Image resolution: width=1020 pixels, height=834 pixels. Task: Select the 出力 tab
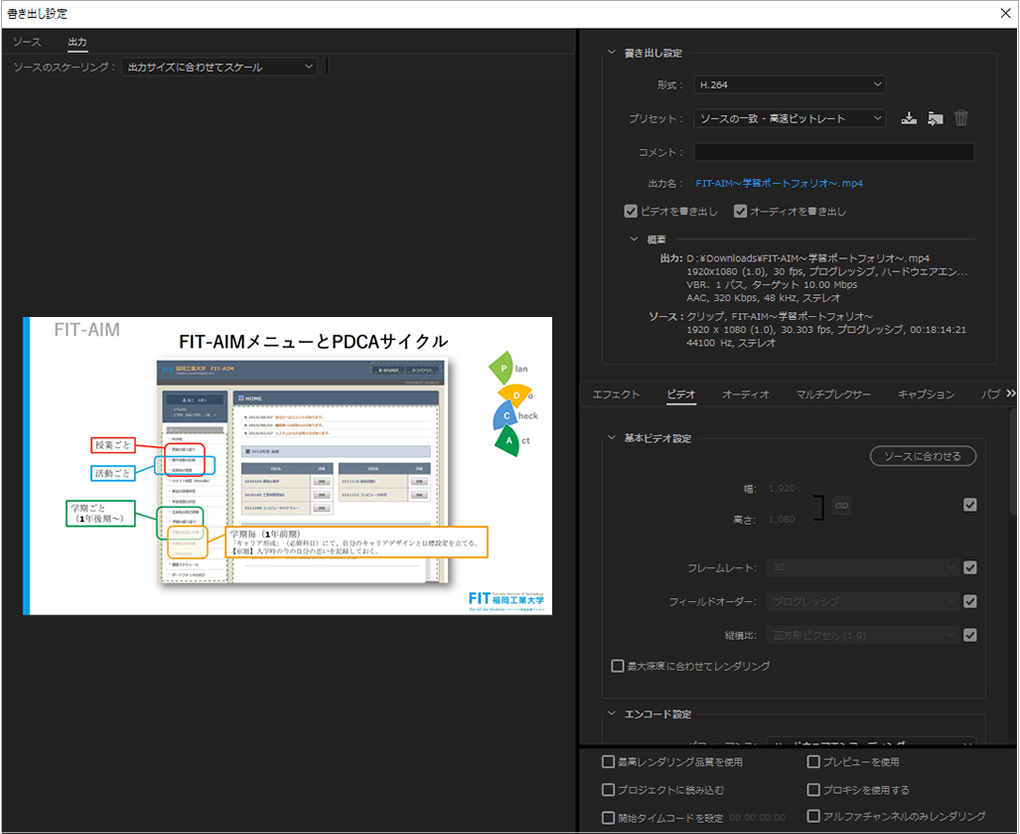[77, 42]
